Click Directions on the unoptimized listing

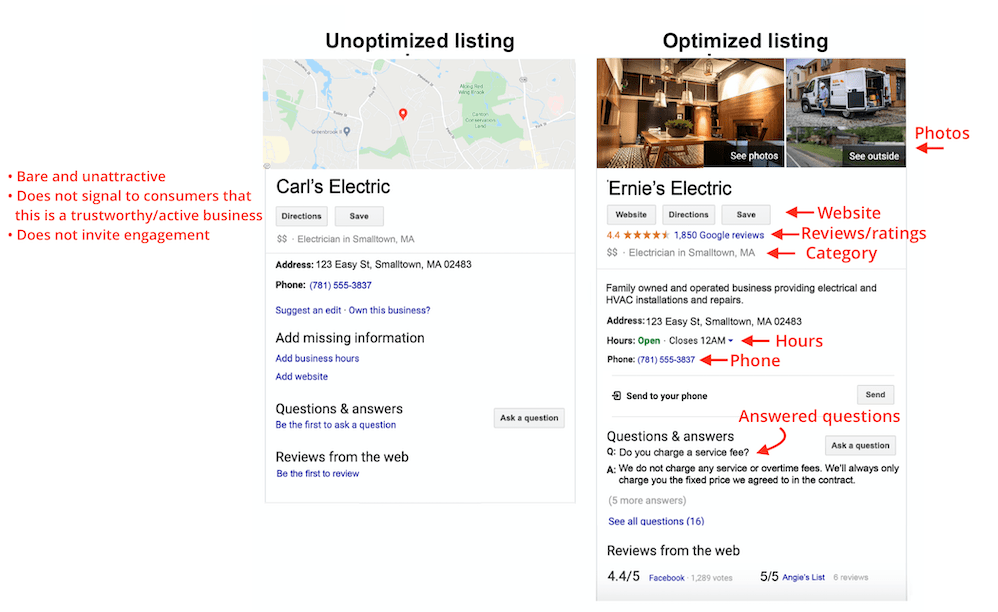[x=301, y=215]
